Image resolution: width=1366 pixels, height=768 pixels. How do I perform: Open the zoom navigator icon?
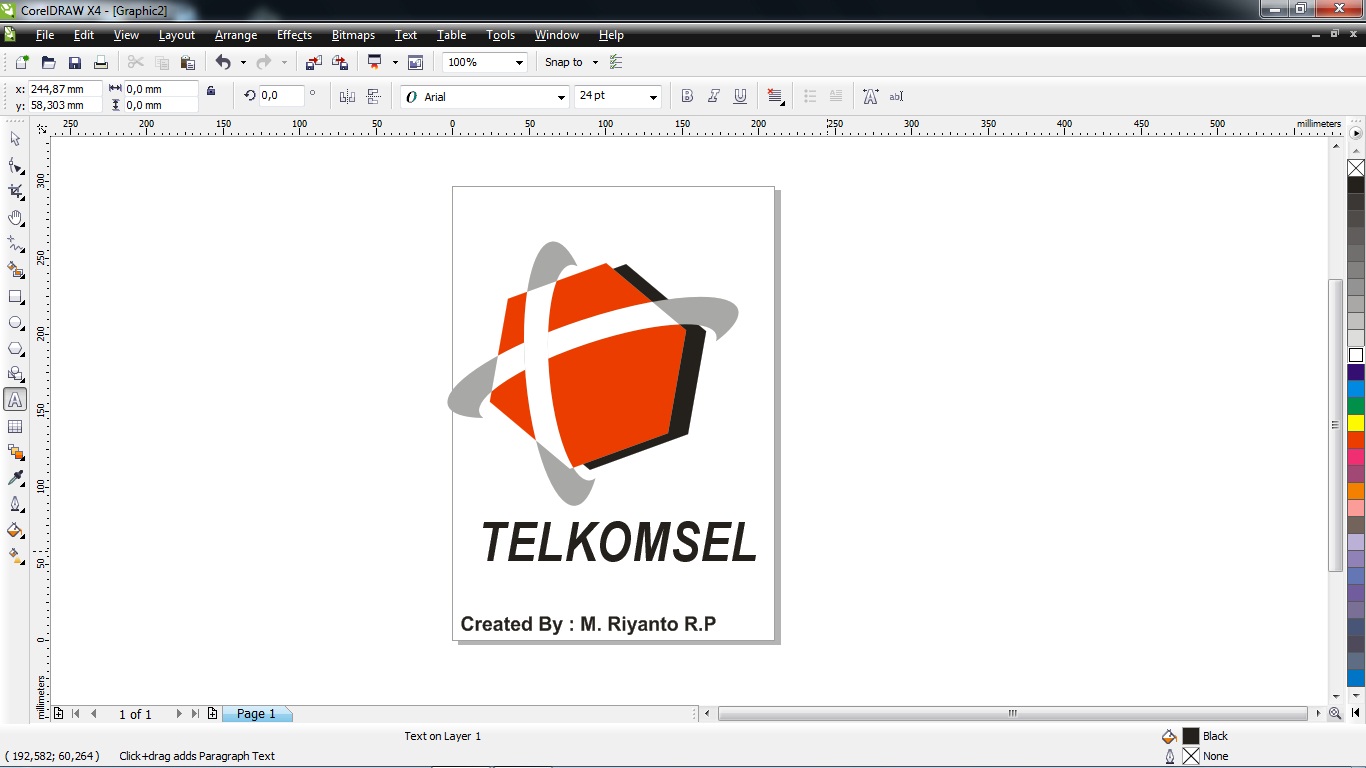(1335, 714)
